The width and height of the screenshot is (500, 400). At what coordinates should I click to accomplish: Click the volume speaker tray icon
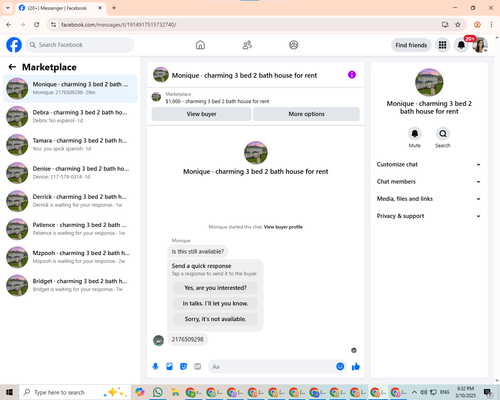(423, 392)
